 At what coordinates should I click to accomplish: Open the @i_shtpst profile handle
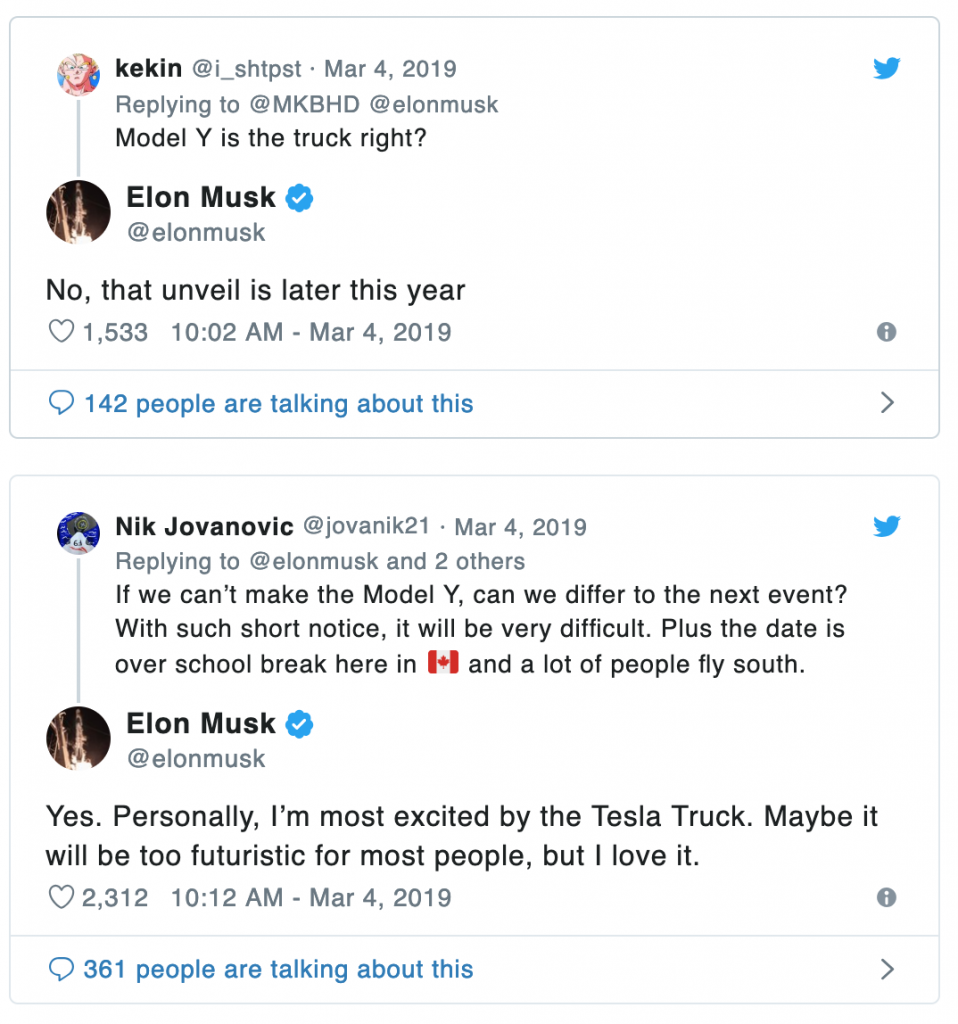coord(244,69)
